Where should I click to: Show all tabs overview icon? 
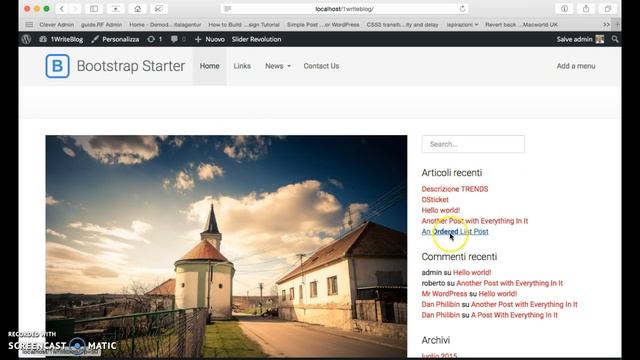point(608,9)
